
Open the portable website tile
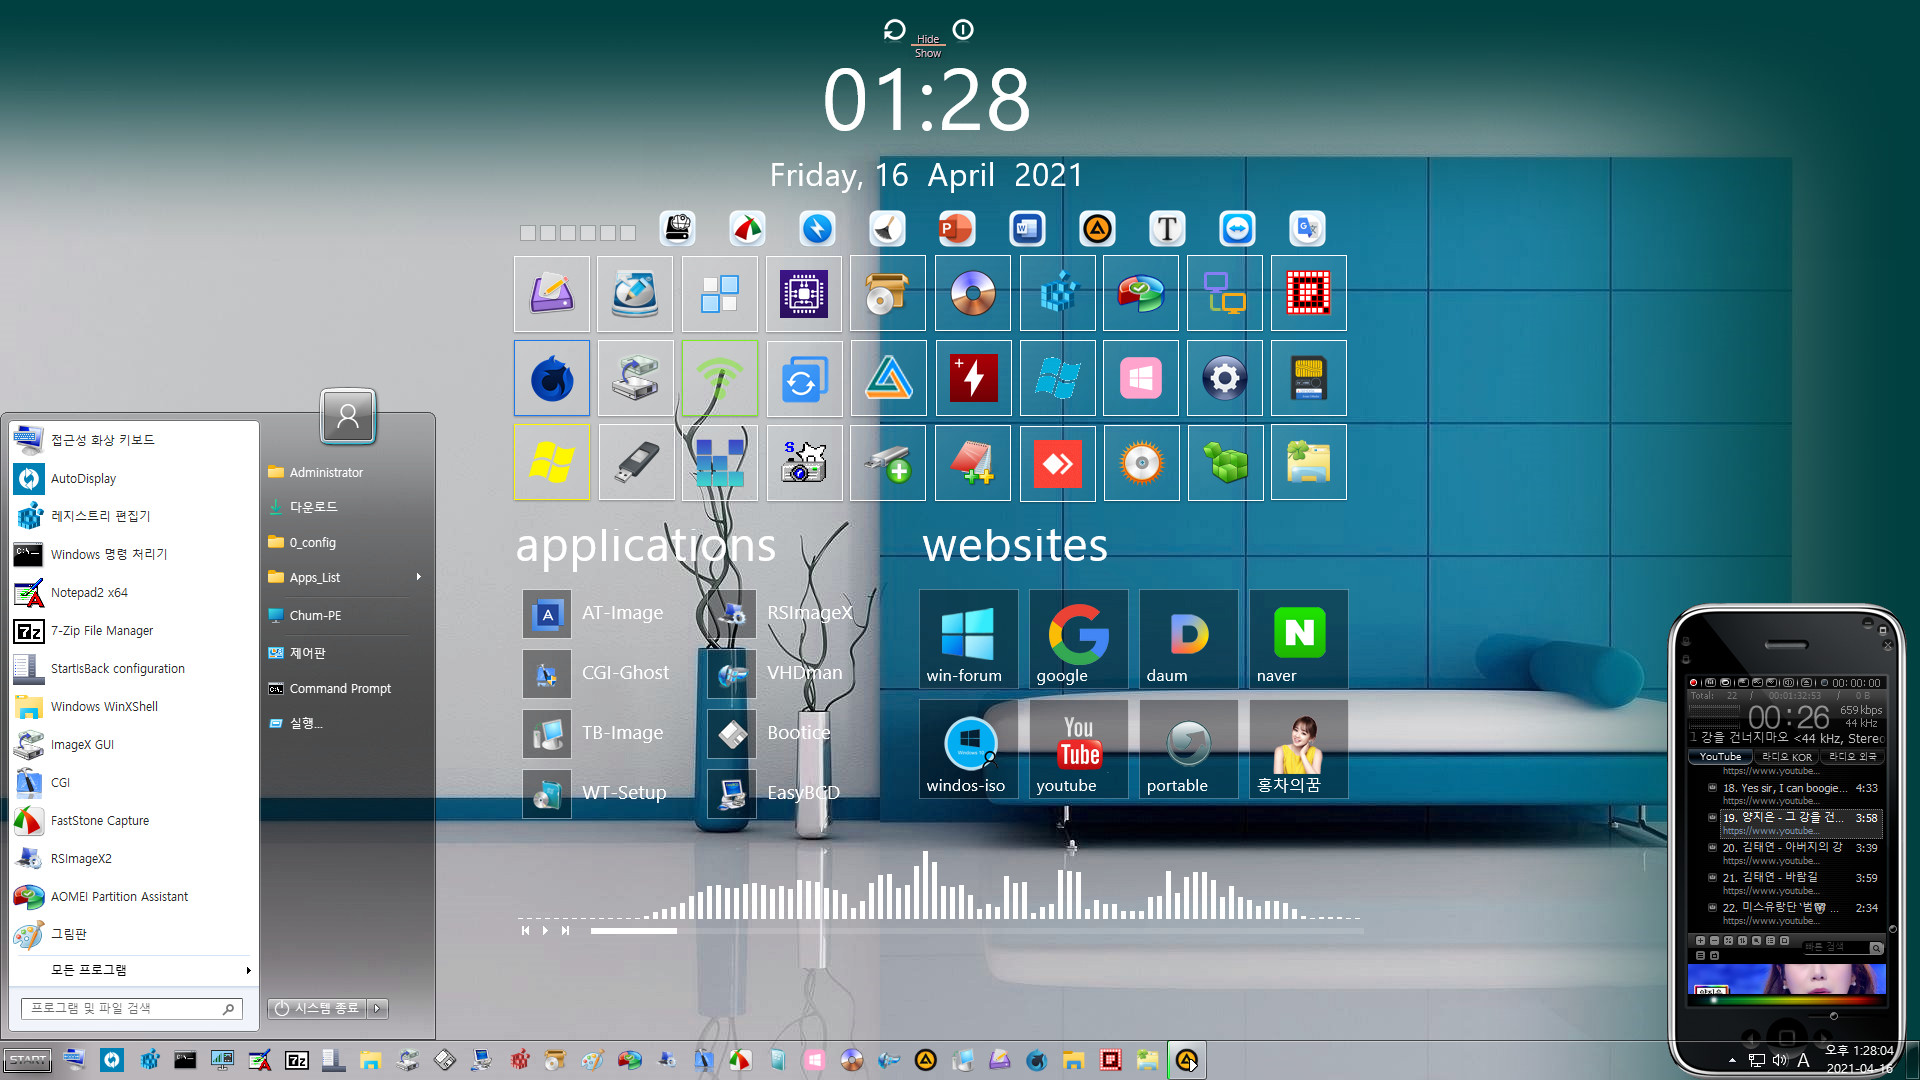[x=1188, y=749]
